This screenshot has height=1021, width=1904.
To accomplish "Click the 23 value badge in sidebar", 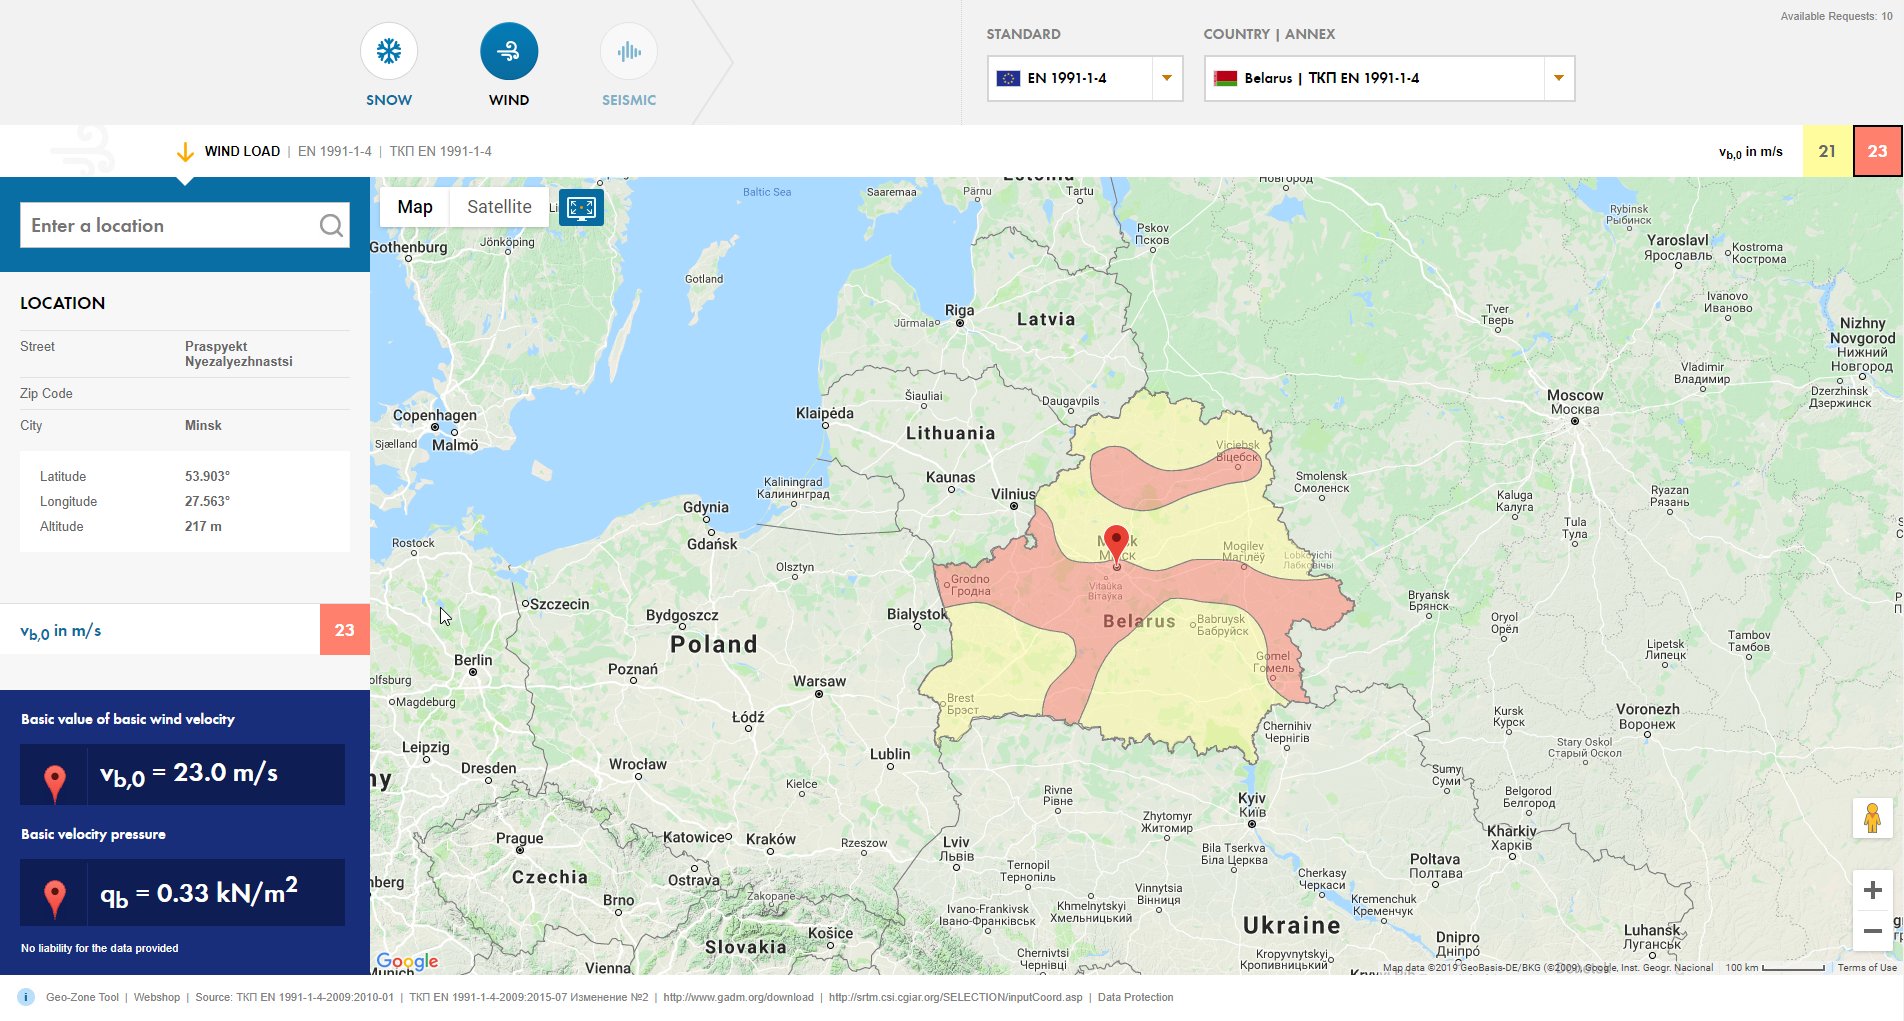I will 345,630.
